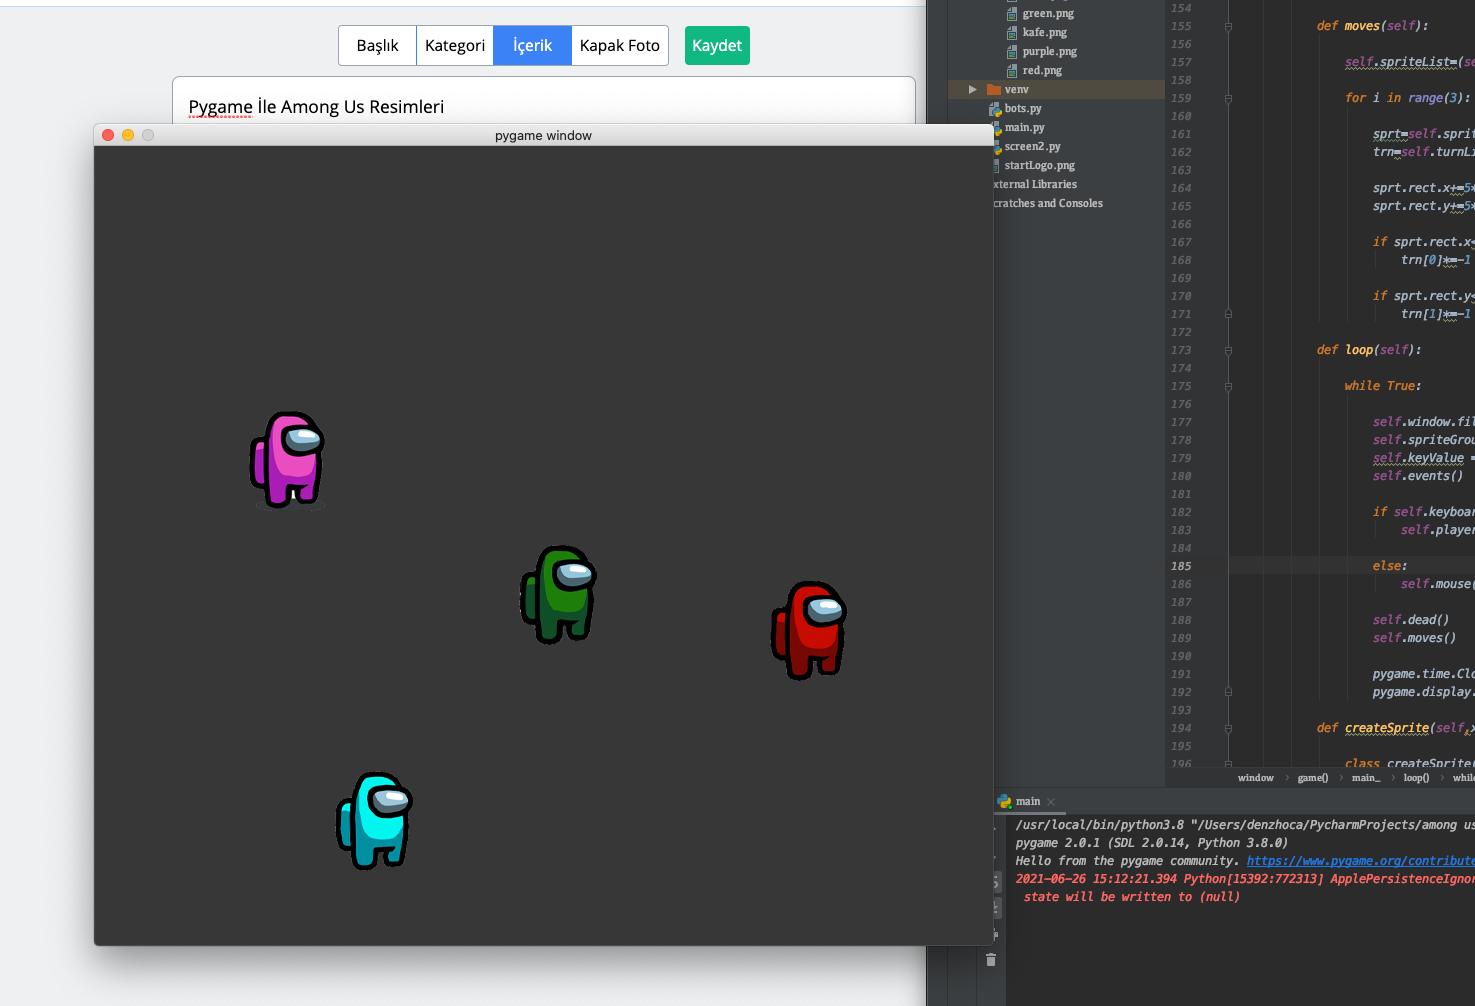This screenshot has height=1006, width=1475.
Task: Click the 'self.dead()' code line
Action: tap(1411, 620)
